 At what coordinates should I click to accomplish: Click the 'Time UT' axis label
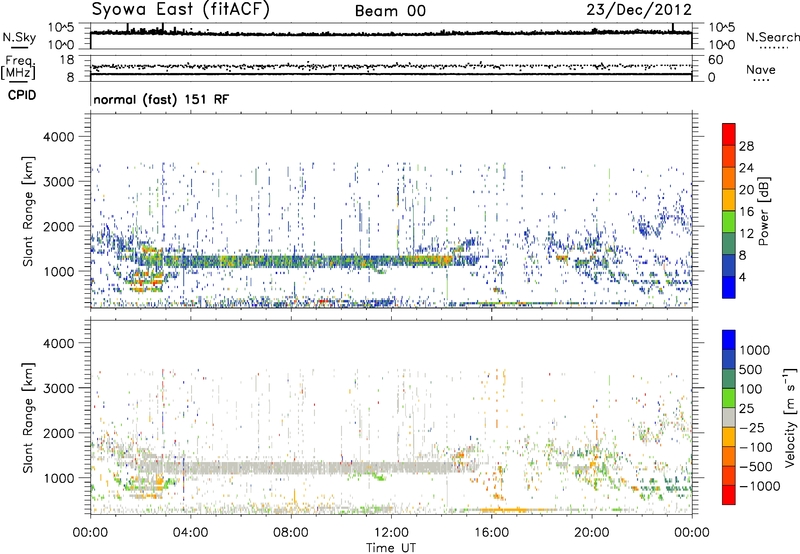(x=391, y=548)
